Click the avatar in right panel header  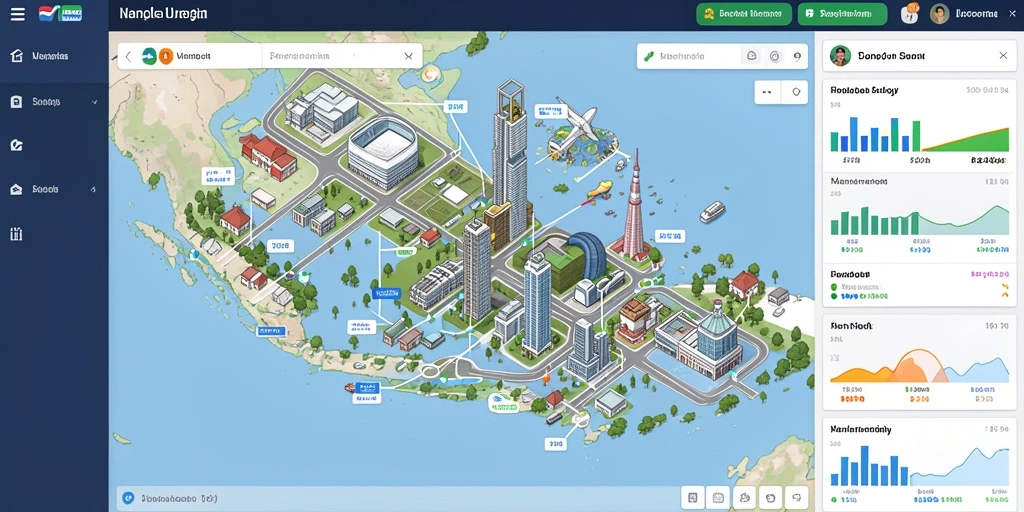[840, 56]
